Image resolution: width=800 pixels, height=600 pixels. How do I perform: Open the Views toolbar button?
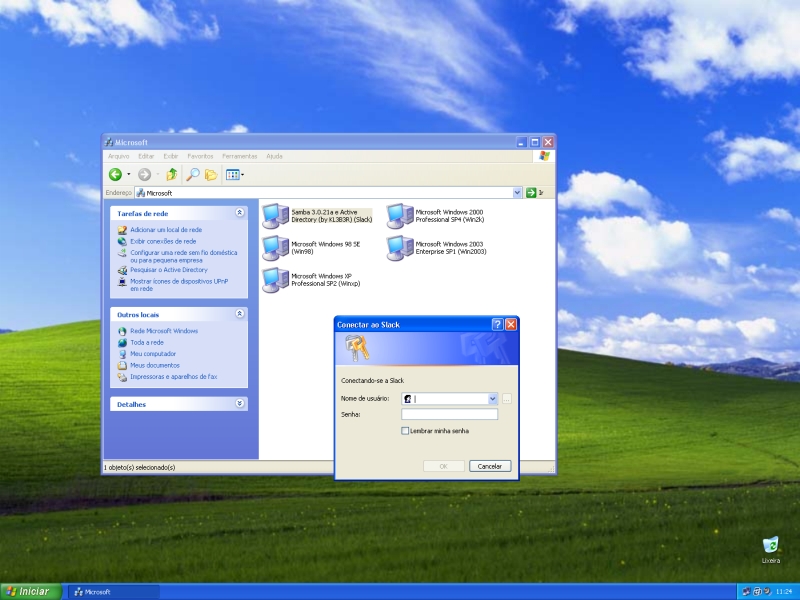pos(235,174)
